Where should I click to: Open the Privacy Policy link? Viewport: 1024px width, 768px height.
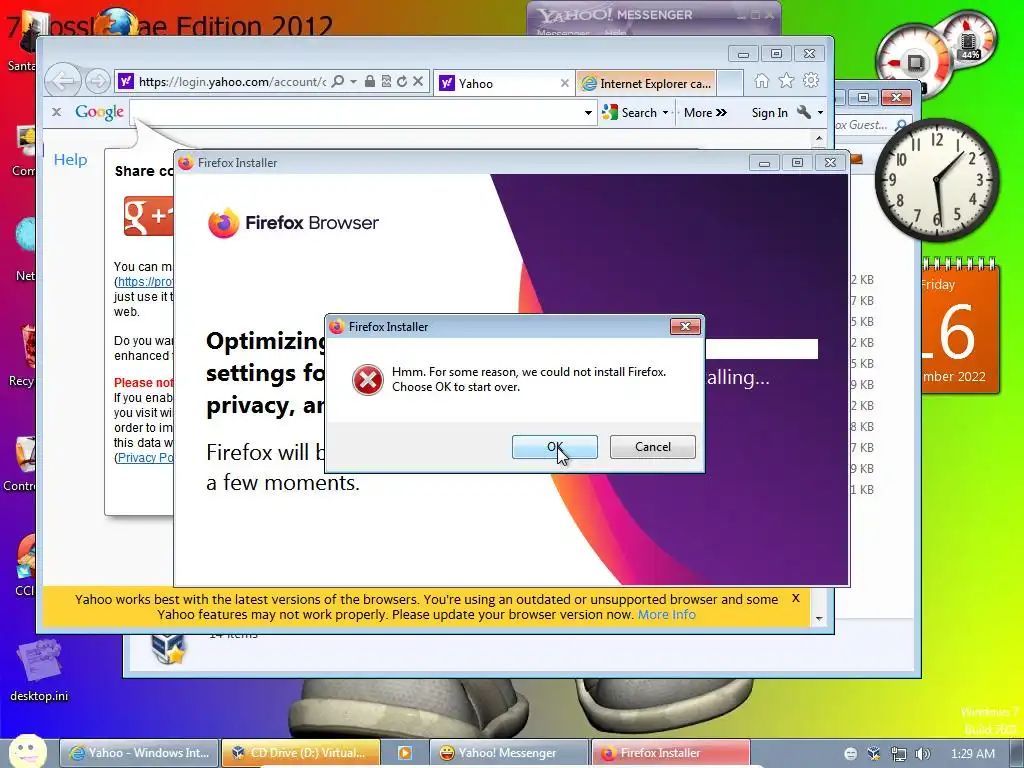pos(146,458)
